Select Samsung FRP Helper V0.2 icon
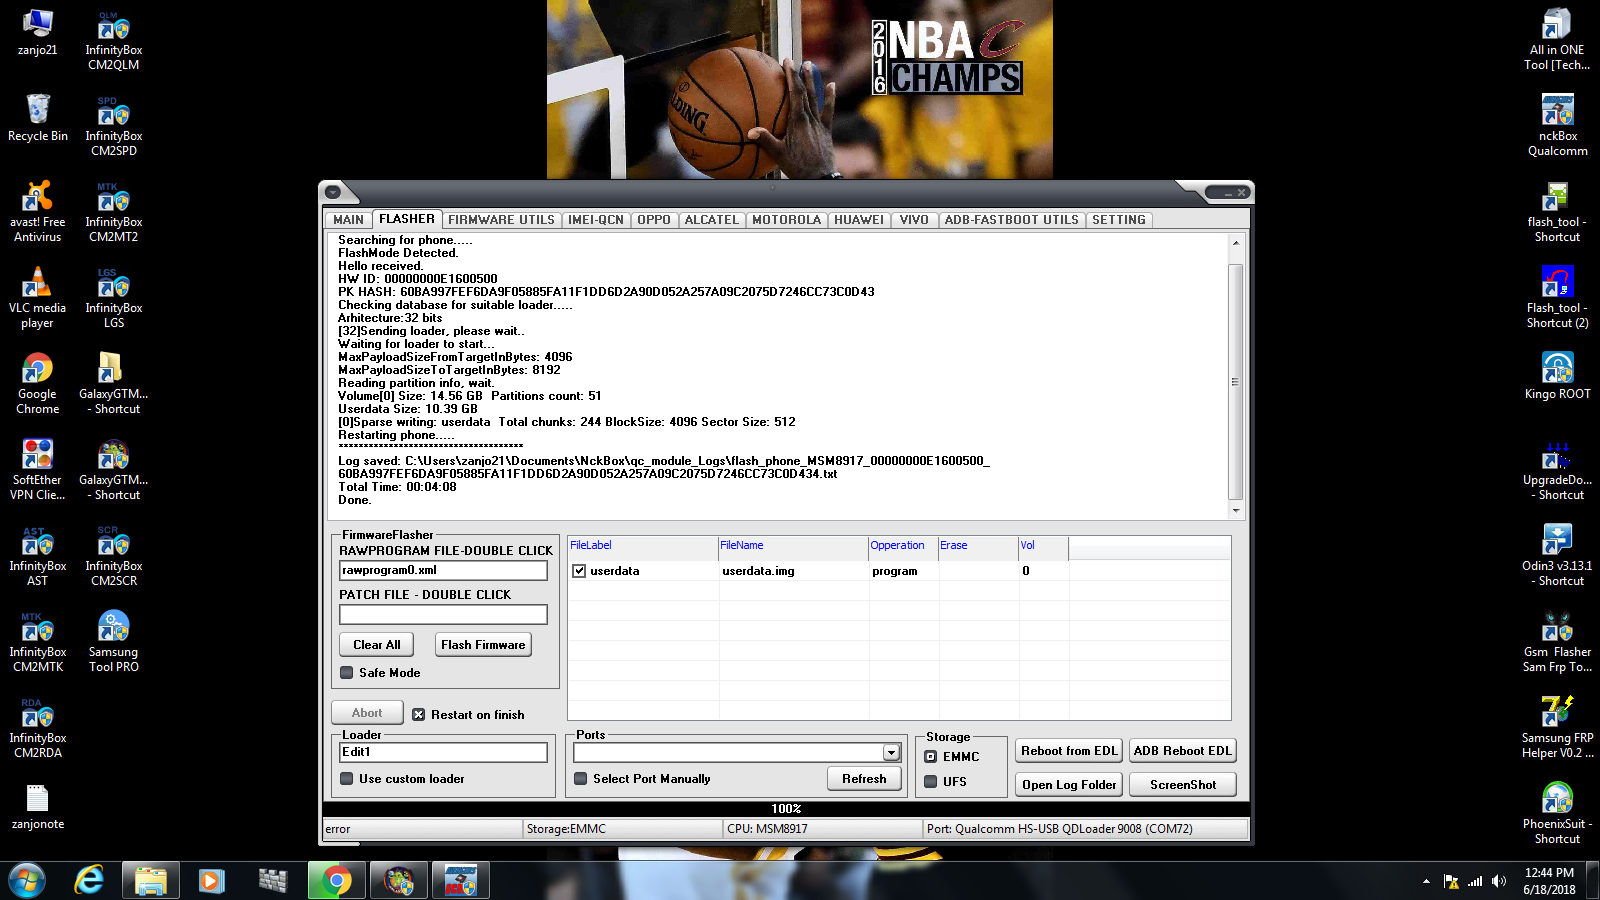Screen dimensions: 1600x900 point(1557,727)
